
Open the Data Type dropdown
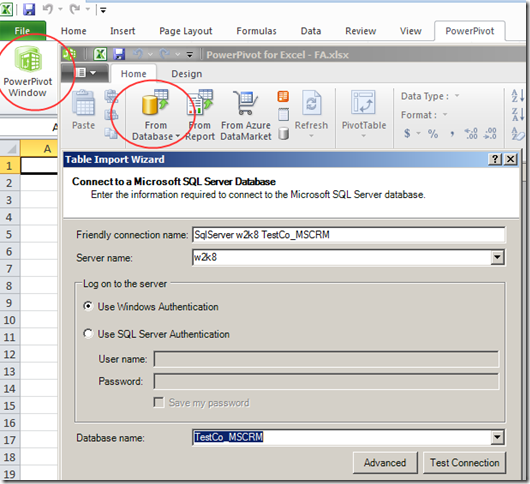pyautogui.click(x=457, y=96)
